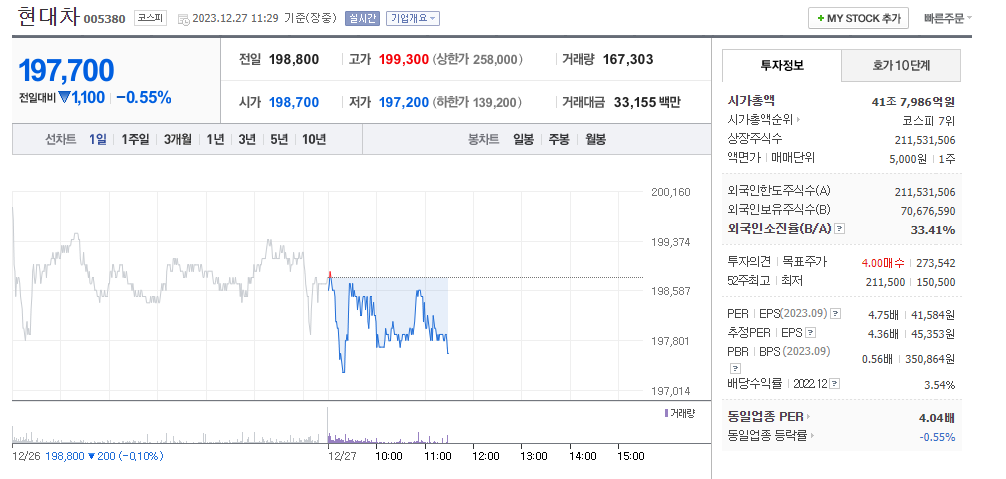The width and height of the screenshot is (1006, 479).
Task: Open 기업개요 dropdown
Action: (413, 19)
